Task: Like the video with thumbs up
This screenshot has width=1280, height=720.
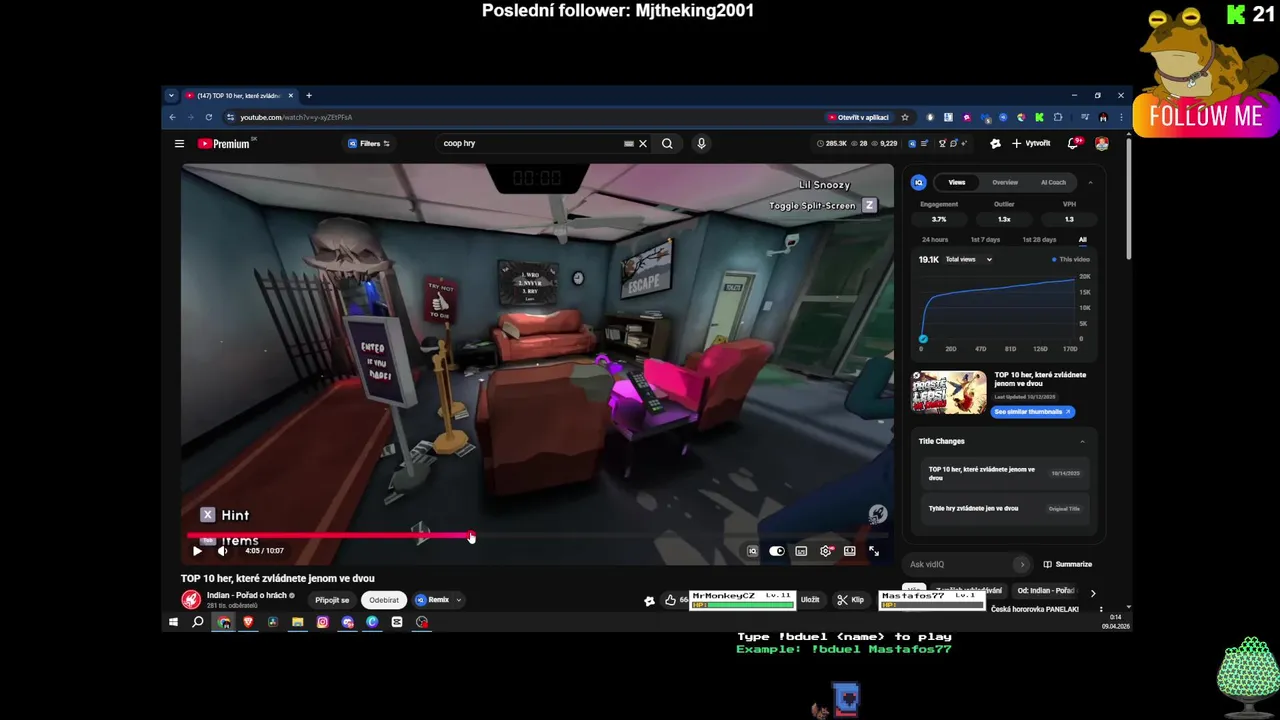Action: 670,600
